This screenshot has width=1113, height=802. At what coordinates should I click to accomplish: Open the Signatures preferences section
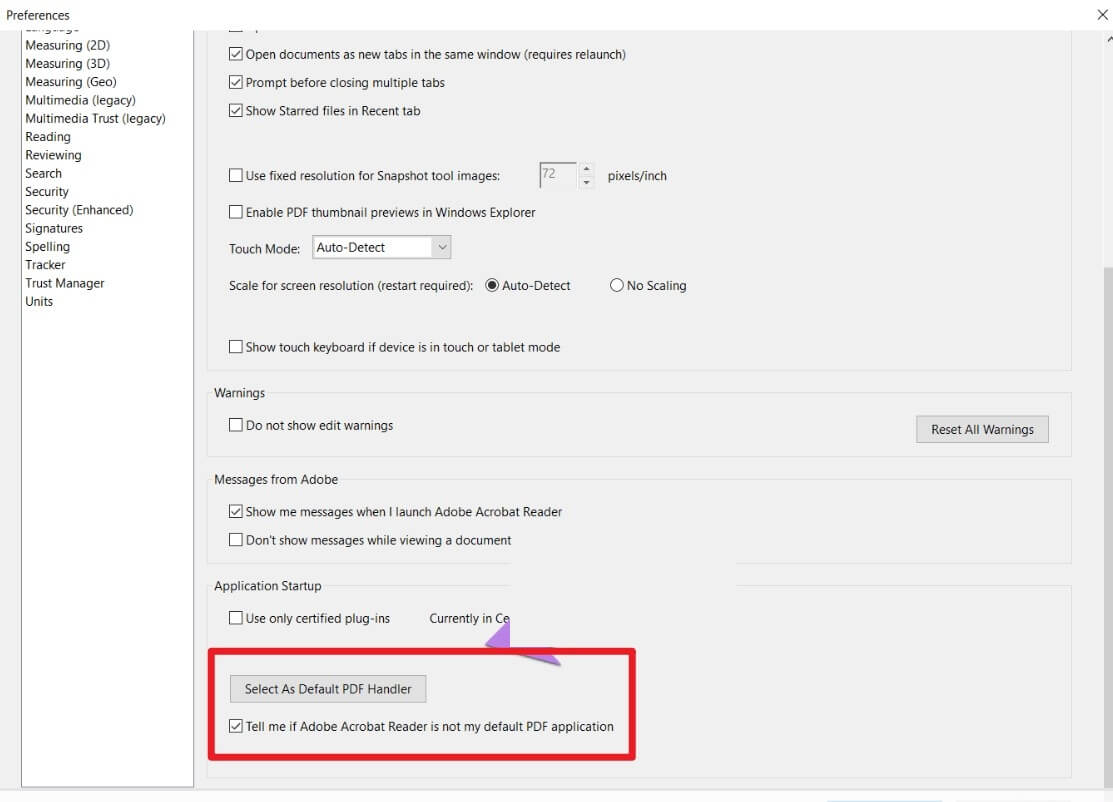pyautogui.click(x=53, y=228)
